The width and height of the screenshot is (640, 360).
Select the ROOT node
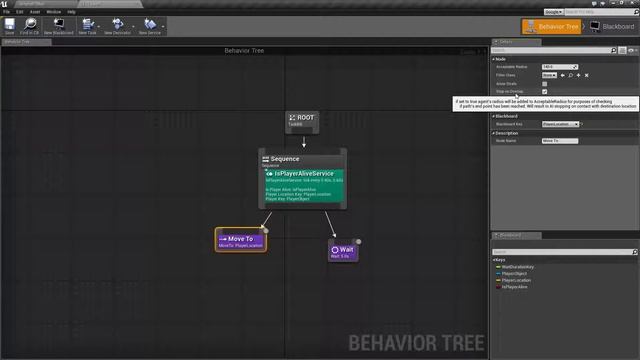click(x=302, y=122)
